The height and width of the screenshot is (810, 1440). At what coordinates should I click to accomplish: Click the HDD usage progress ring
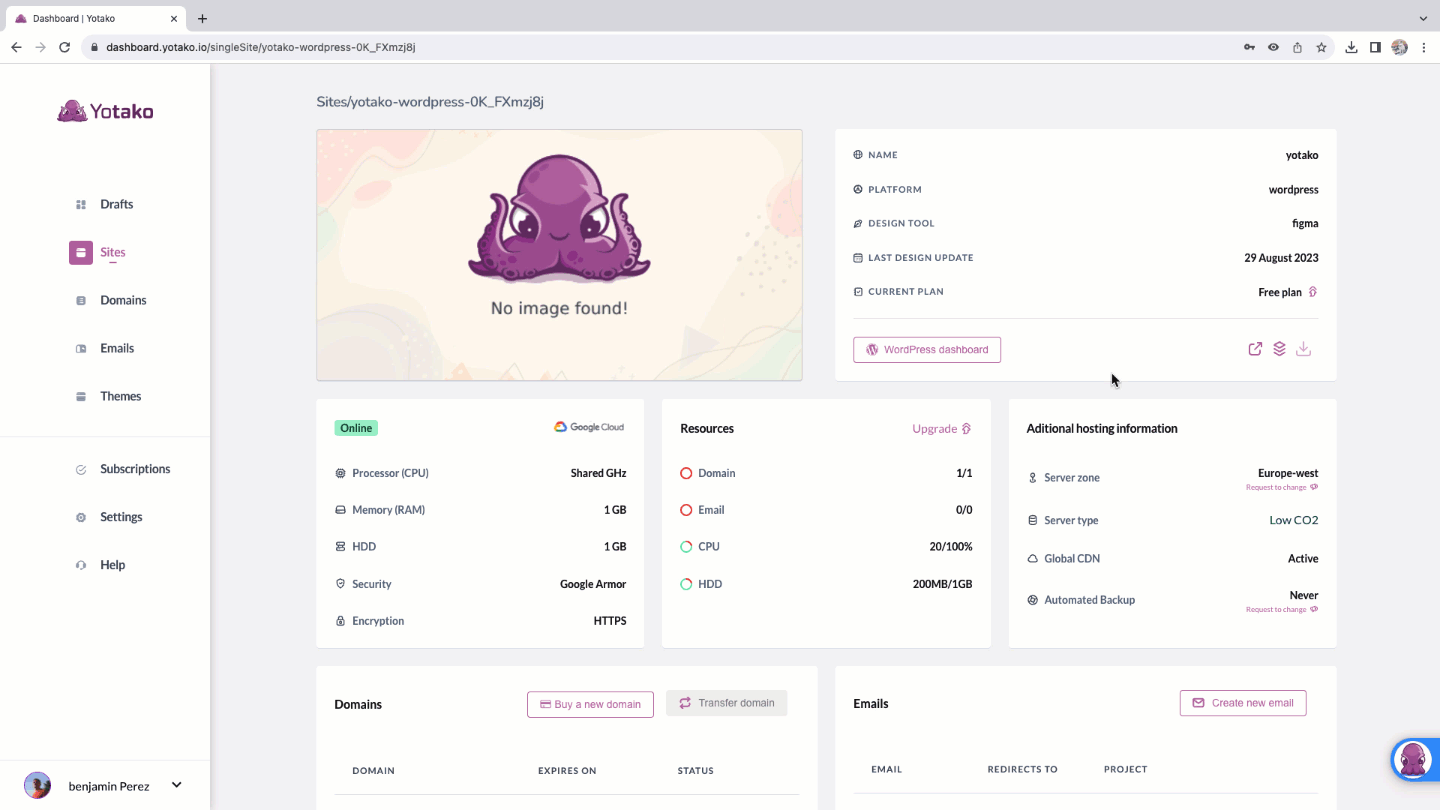[686, 583]
